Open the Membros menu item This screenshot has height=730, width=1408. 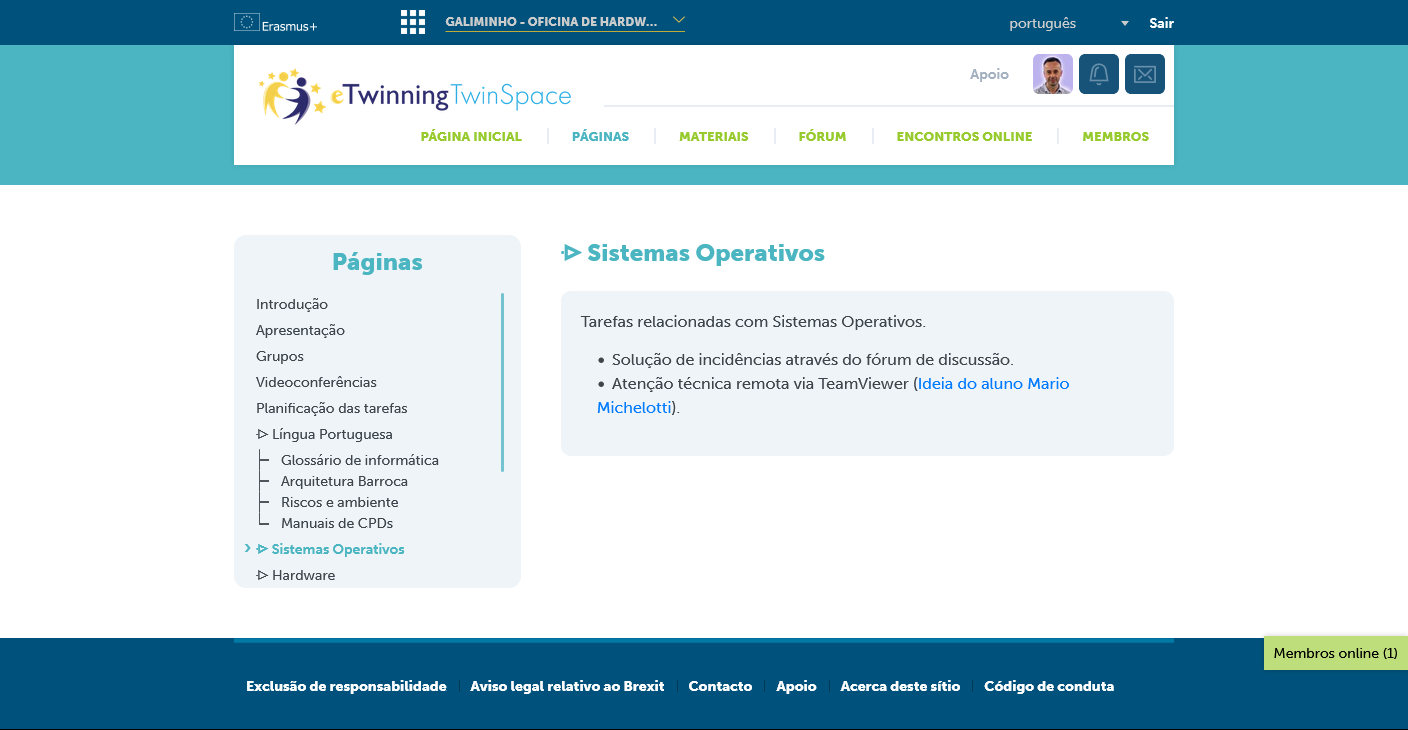pyautogui.click(x=1115, y=137)
